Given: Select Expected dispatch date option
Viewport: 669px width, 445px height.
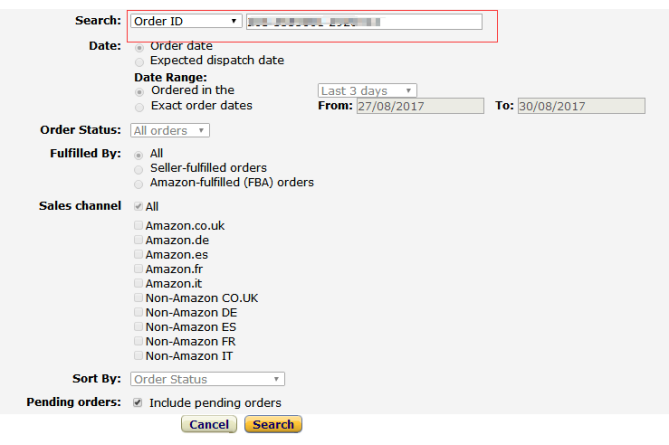Looking at the screenshot, I should 139,62.
